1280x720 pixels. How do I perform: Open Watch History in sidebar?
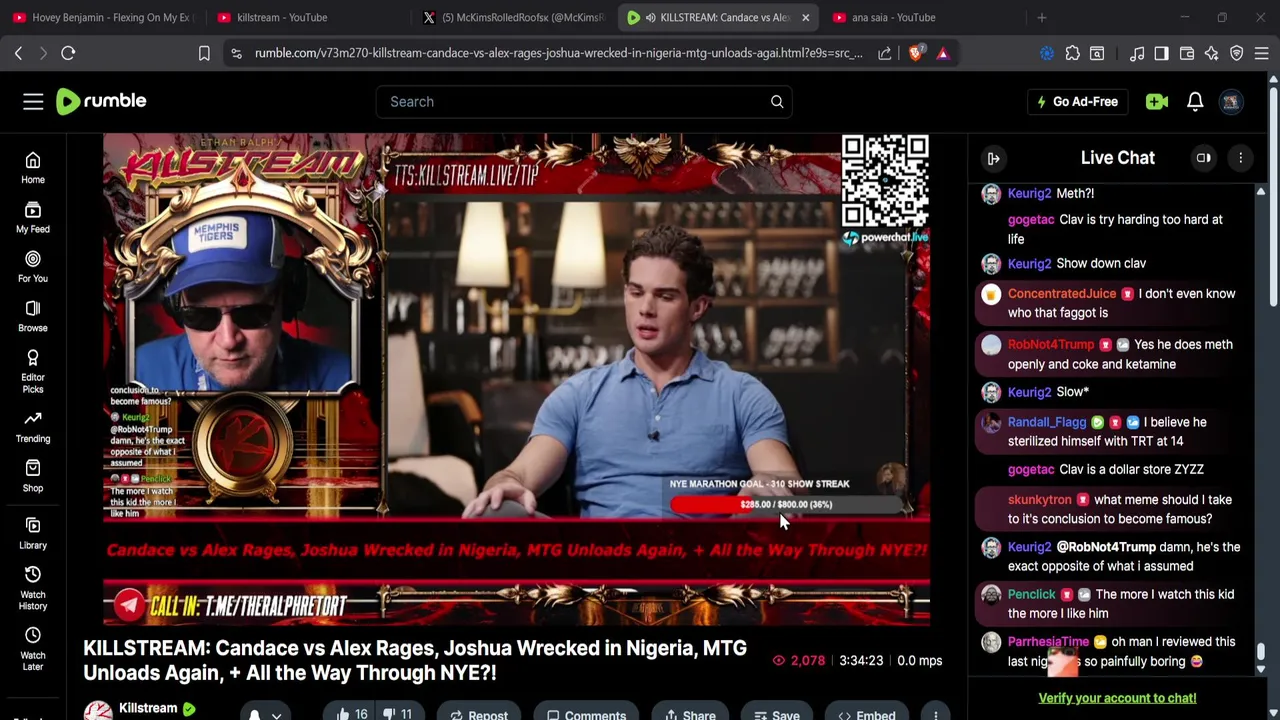(33, 588)
